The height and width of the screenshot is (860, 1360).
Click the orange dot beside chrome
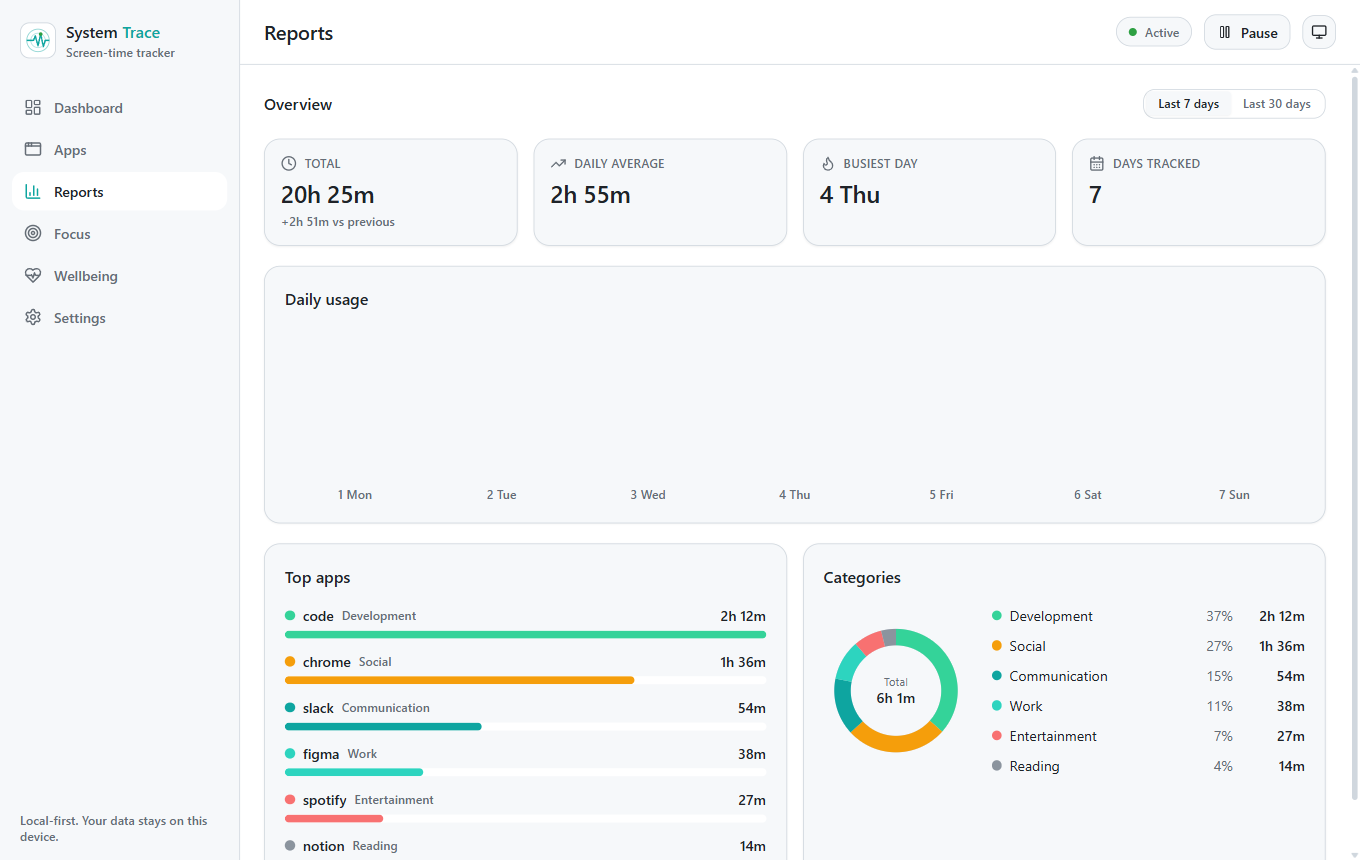point(290,662)
